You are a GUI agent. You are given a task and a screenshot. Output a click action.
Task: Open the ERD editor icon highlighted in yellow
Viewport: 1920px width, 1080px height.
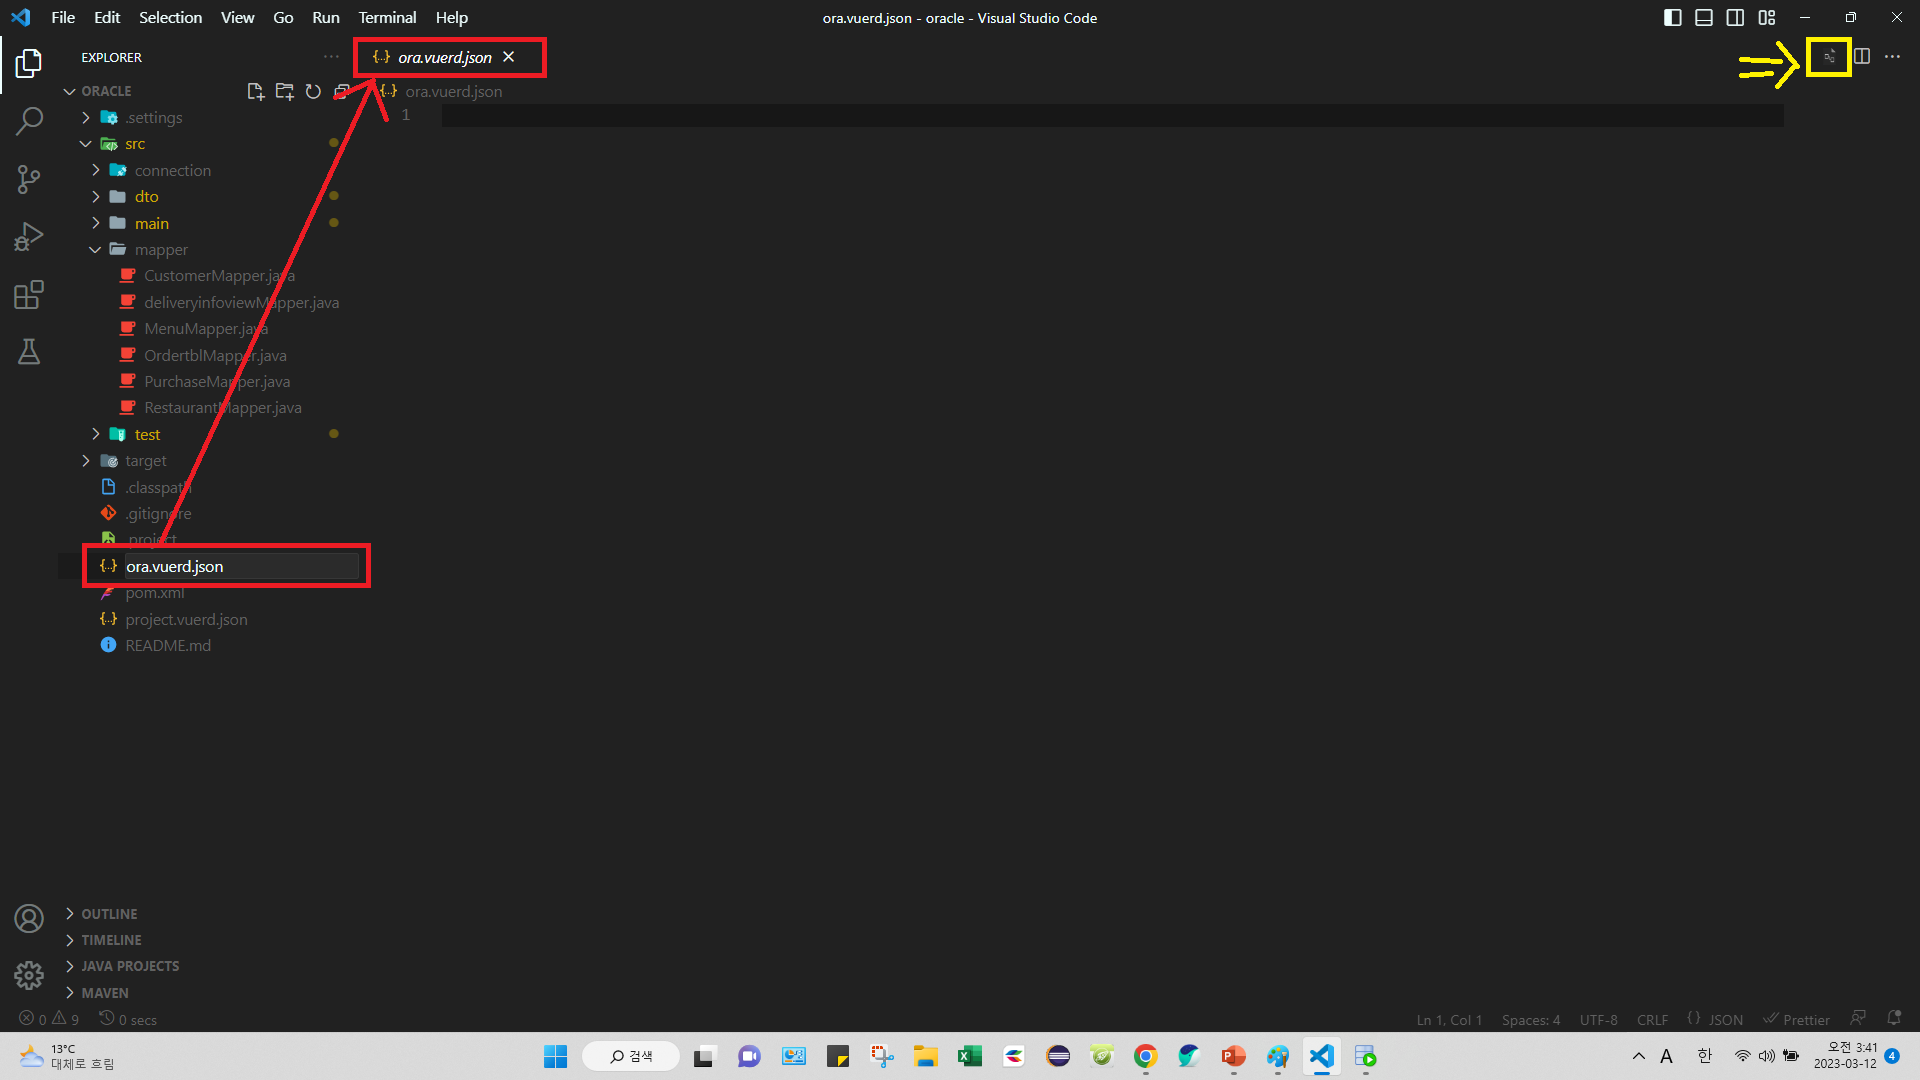click(x=1829, y=57)
